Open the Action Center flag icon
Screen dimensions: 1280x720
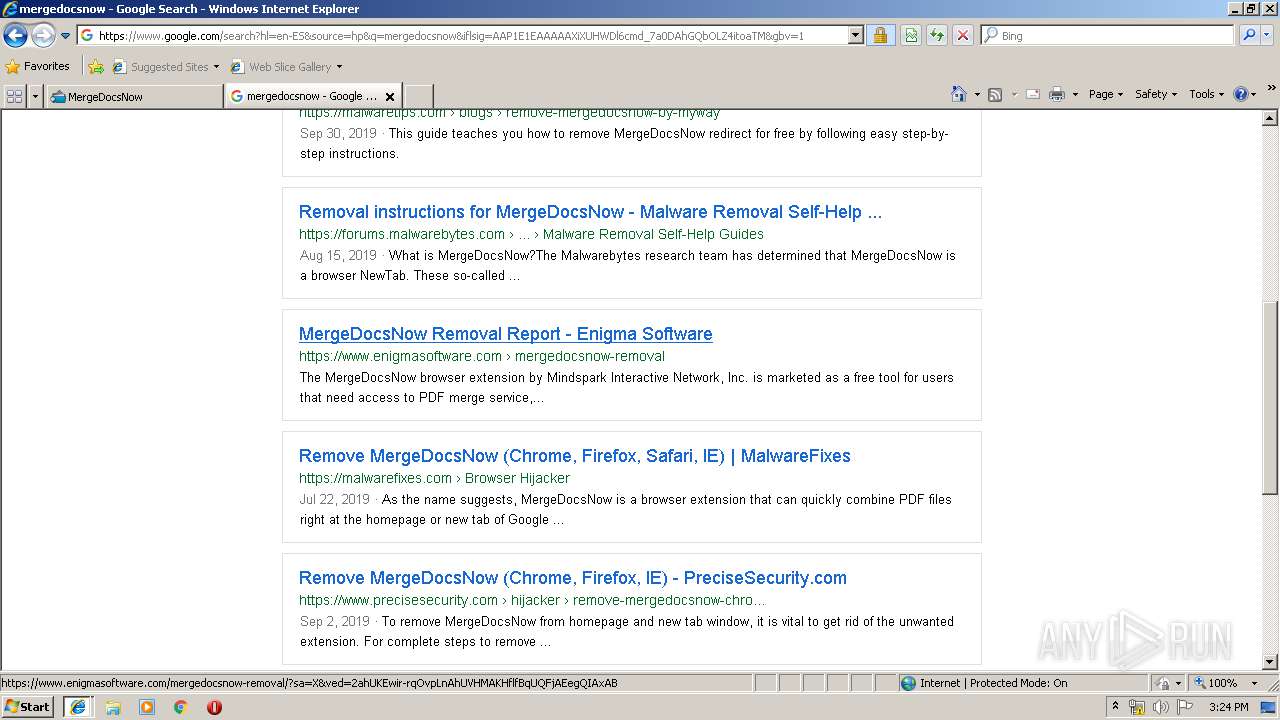tap(1185, 707)
